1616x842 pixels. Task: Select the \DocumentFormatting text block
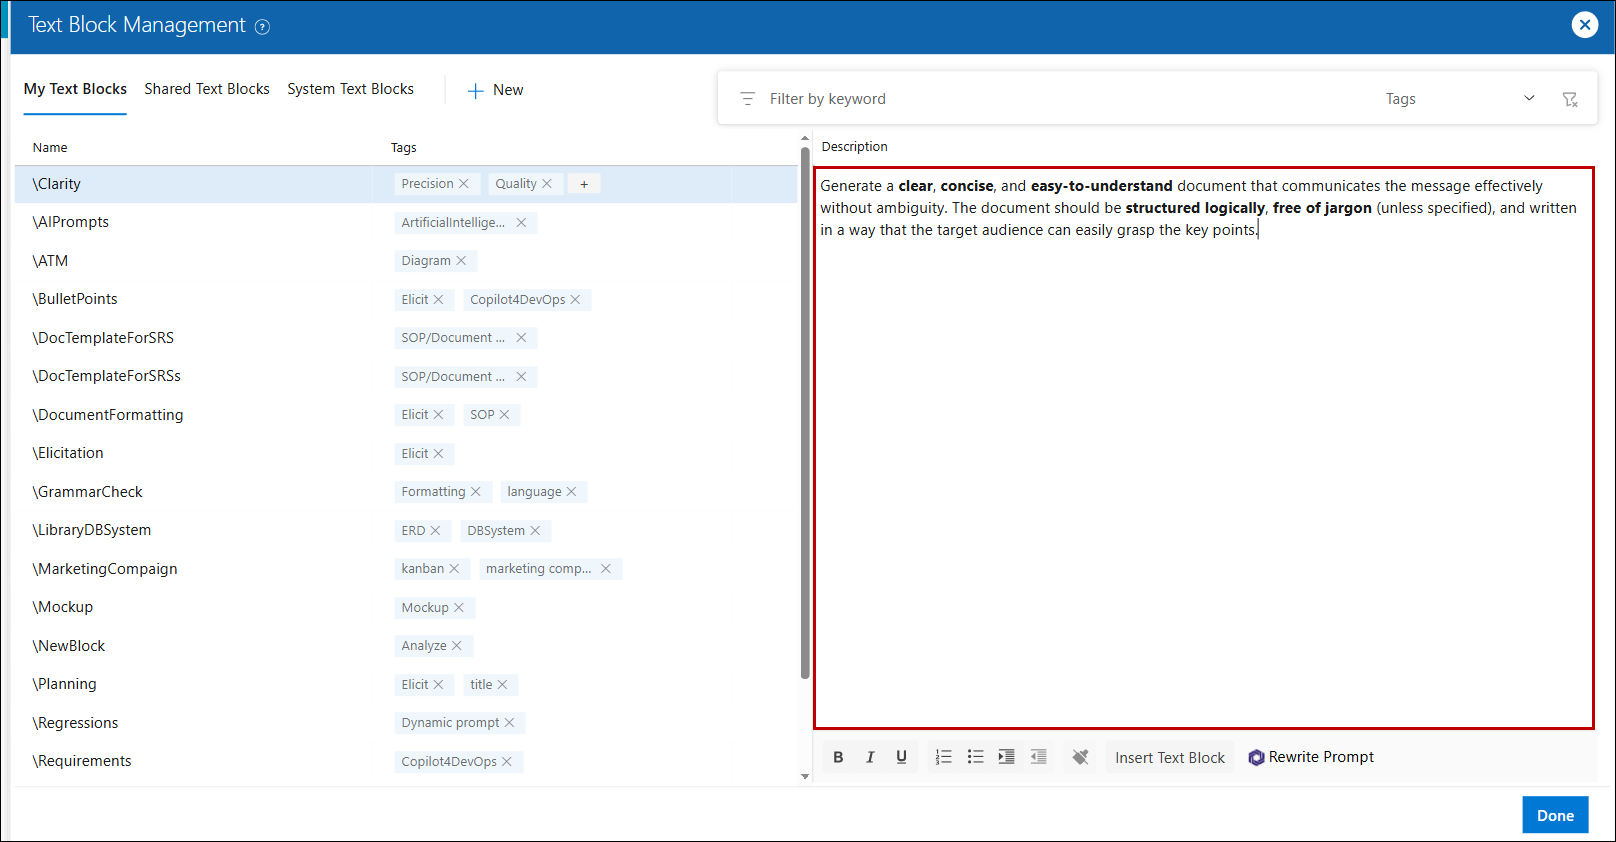[108, 415]
